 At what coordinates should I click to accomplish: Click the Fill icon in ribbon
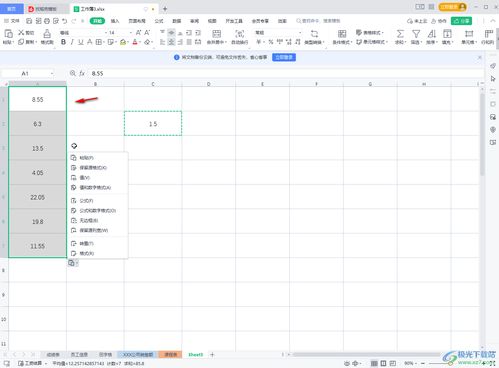[x=447, y=34]
